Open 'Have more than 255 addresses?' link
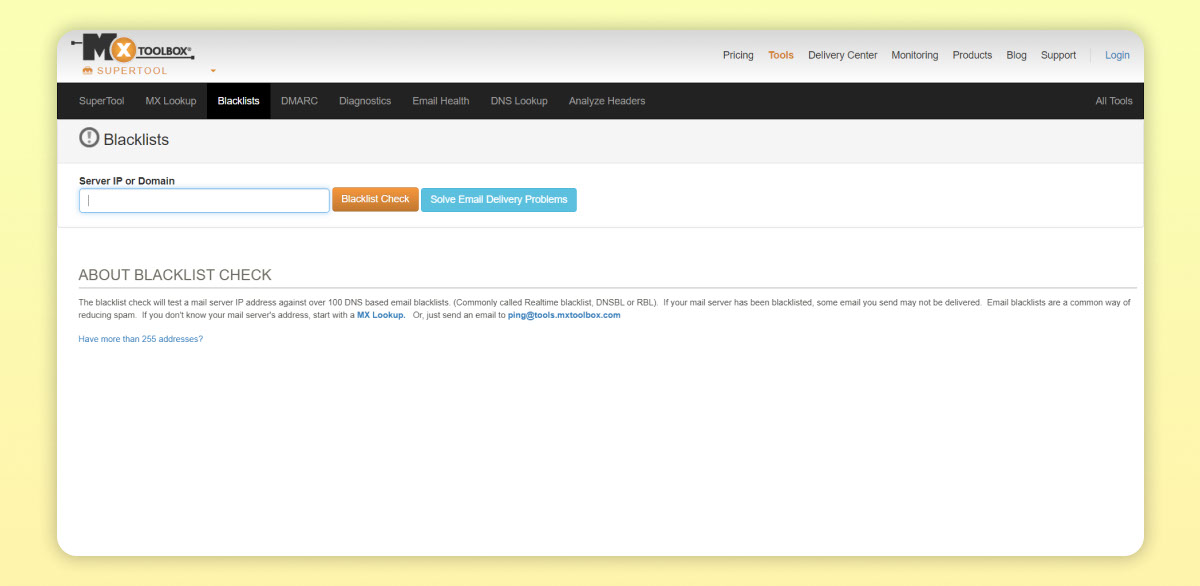This screenshot has height=586, width=1200. [141, 339]
